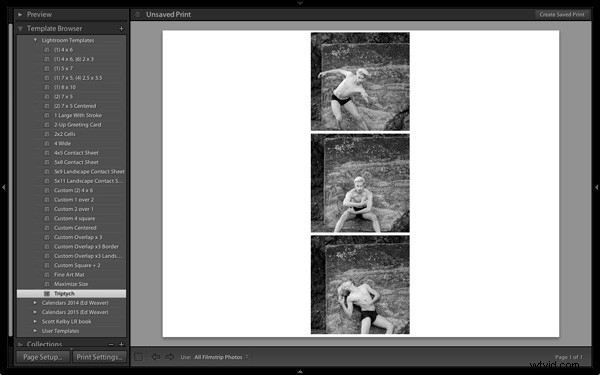The width and height of the screenshot is (600, 375).
Task: Expand the User Templates folder
Action: point(35,331)
